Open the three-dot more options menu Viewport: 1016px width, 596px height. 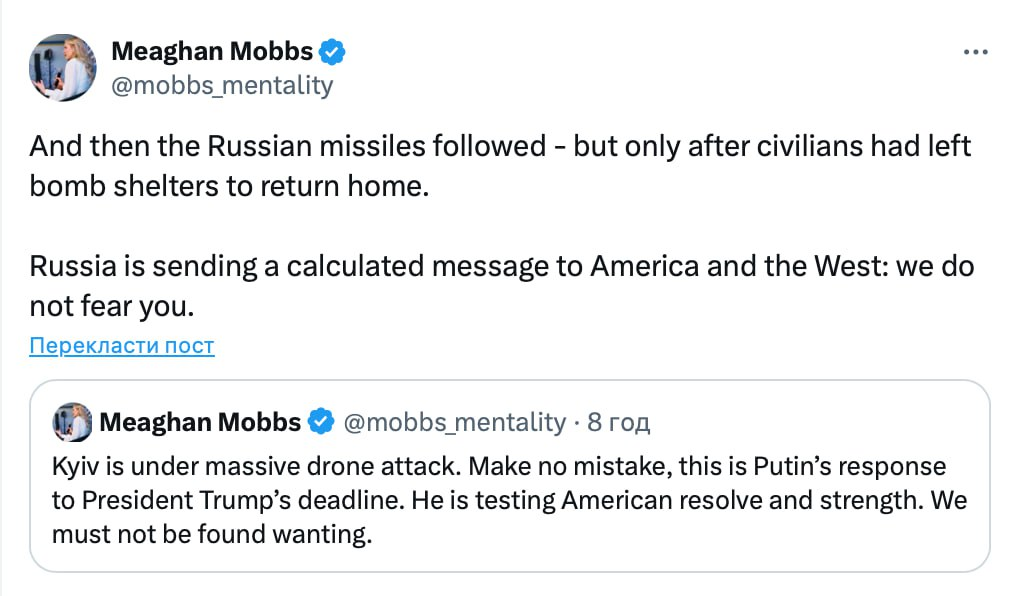coord(976,52)
